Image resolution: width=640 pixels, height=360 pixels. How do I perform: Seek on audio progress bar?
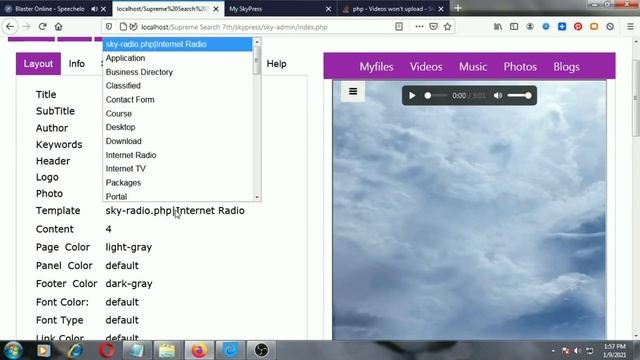436,96
